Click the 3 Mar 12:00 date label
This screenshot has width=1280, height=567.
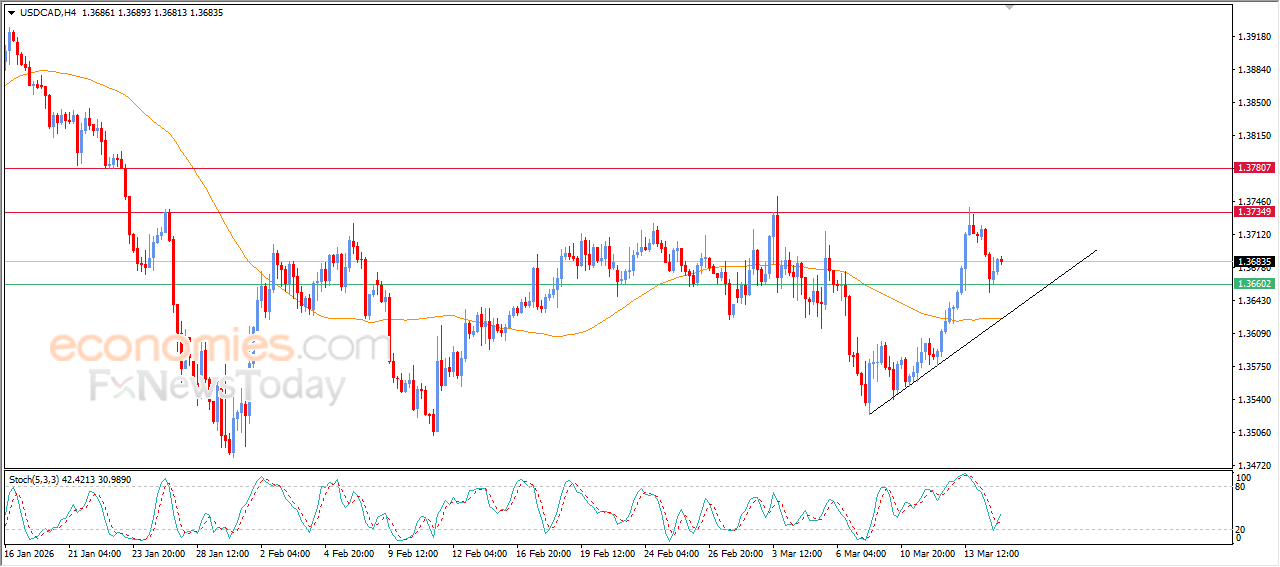pos(796,553)
